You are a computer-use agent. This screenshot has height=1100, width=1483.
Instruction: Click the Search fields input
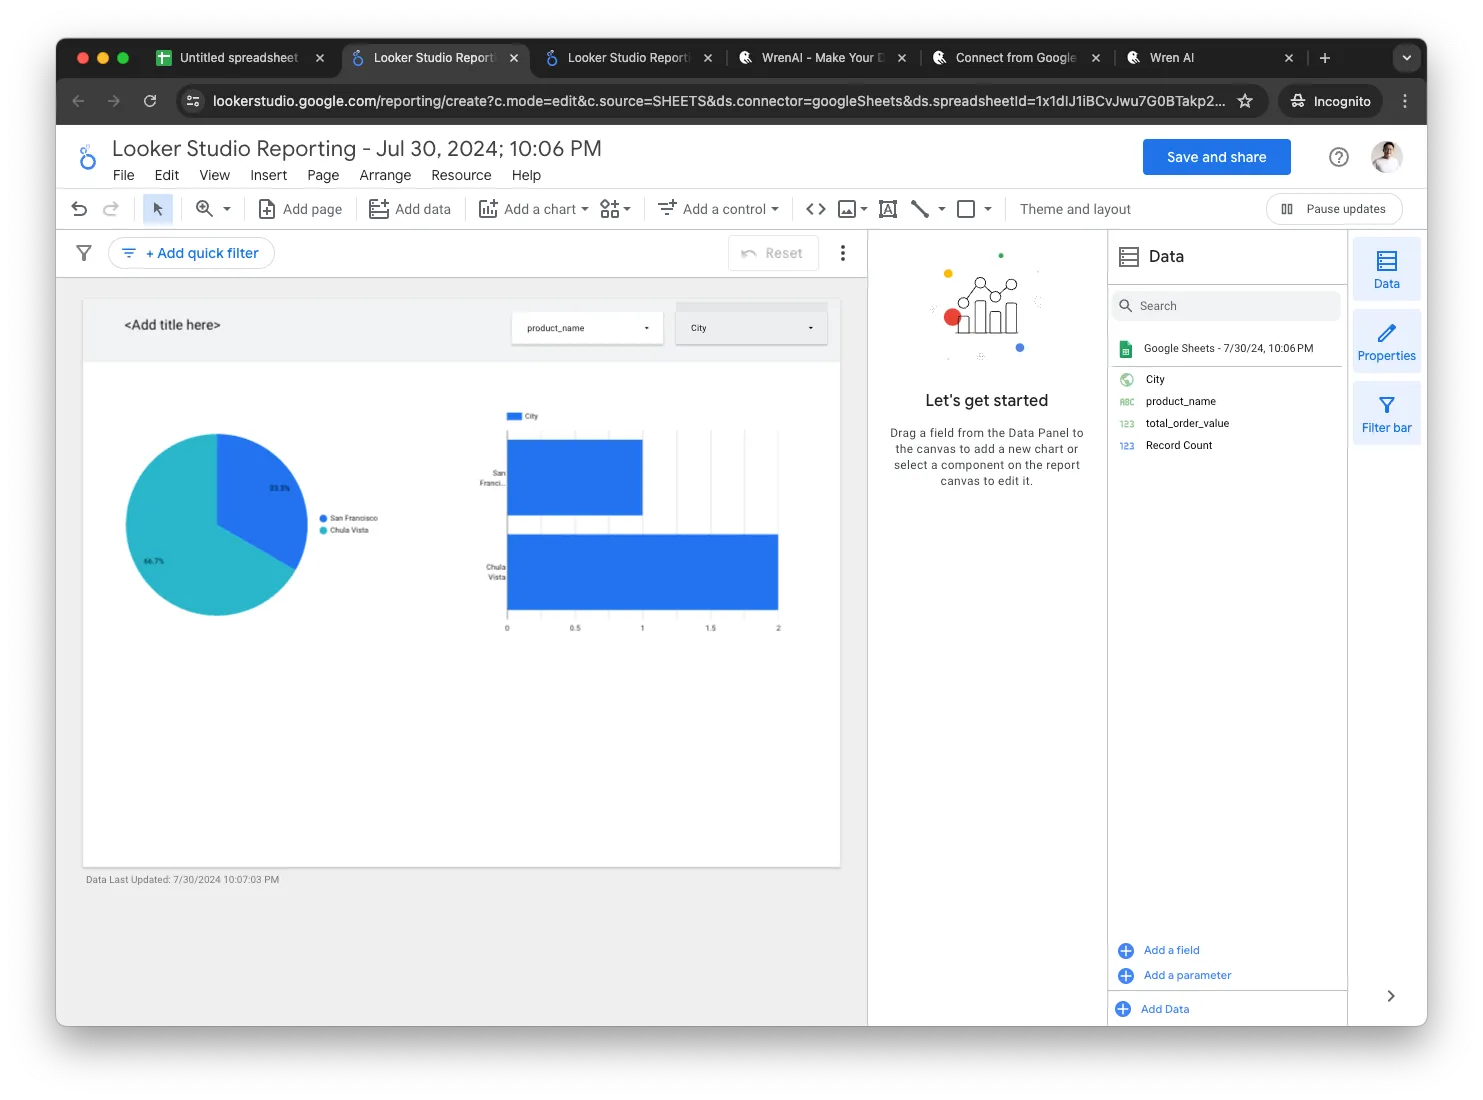(1227, 306)
